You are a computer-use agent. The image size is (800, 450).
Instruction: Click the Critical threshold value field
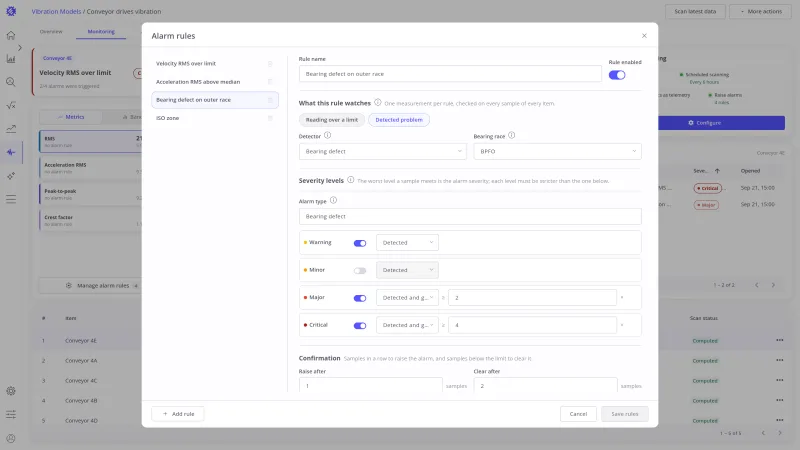point(532,325)
